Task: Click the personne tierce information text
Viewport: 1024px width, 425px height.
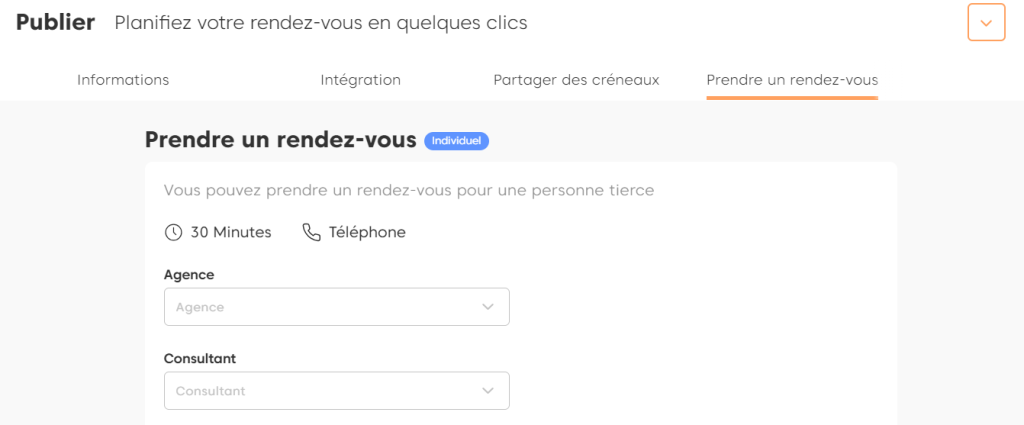Action: (409, 190)
